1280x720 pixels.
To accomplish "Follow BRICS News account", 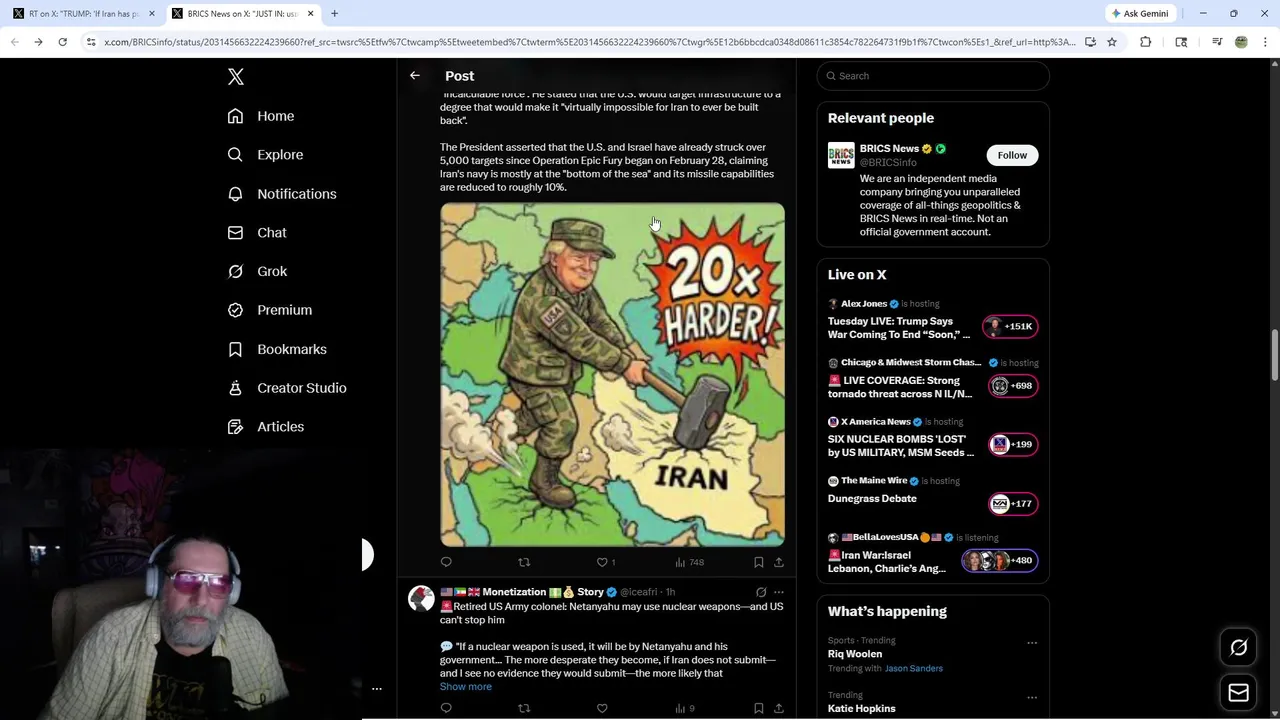I will 1012,155.
